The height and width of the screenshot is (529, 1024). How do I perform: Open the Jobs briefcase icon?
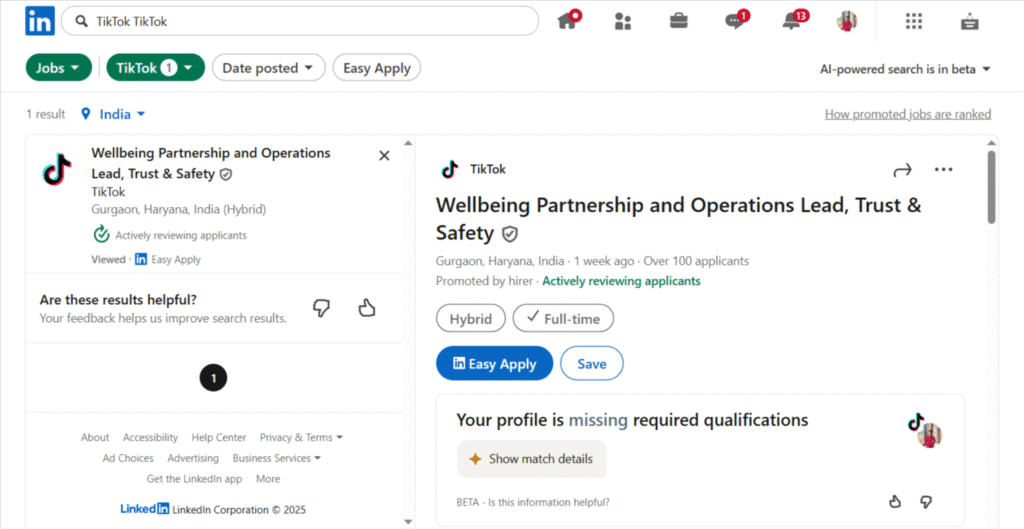(679, 21)
